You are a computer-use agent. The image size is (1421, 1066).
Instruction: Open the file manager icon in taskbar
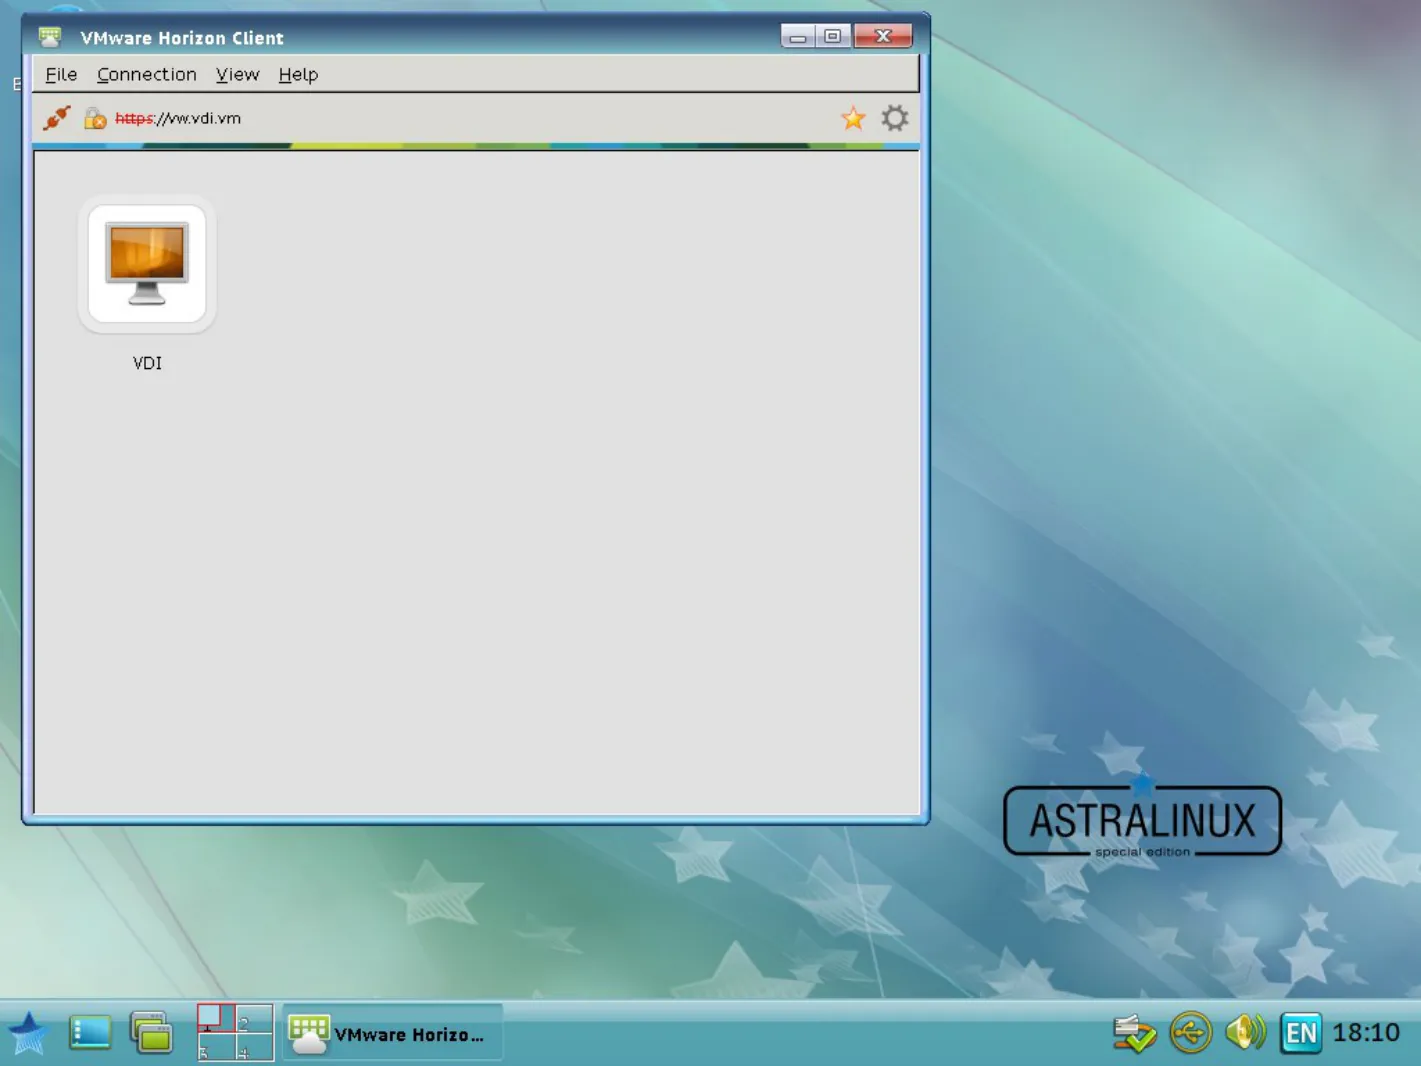(x=151, y=1033)
